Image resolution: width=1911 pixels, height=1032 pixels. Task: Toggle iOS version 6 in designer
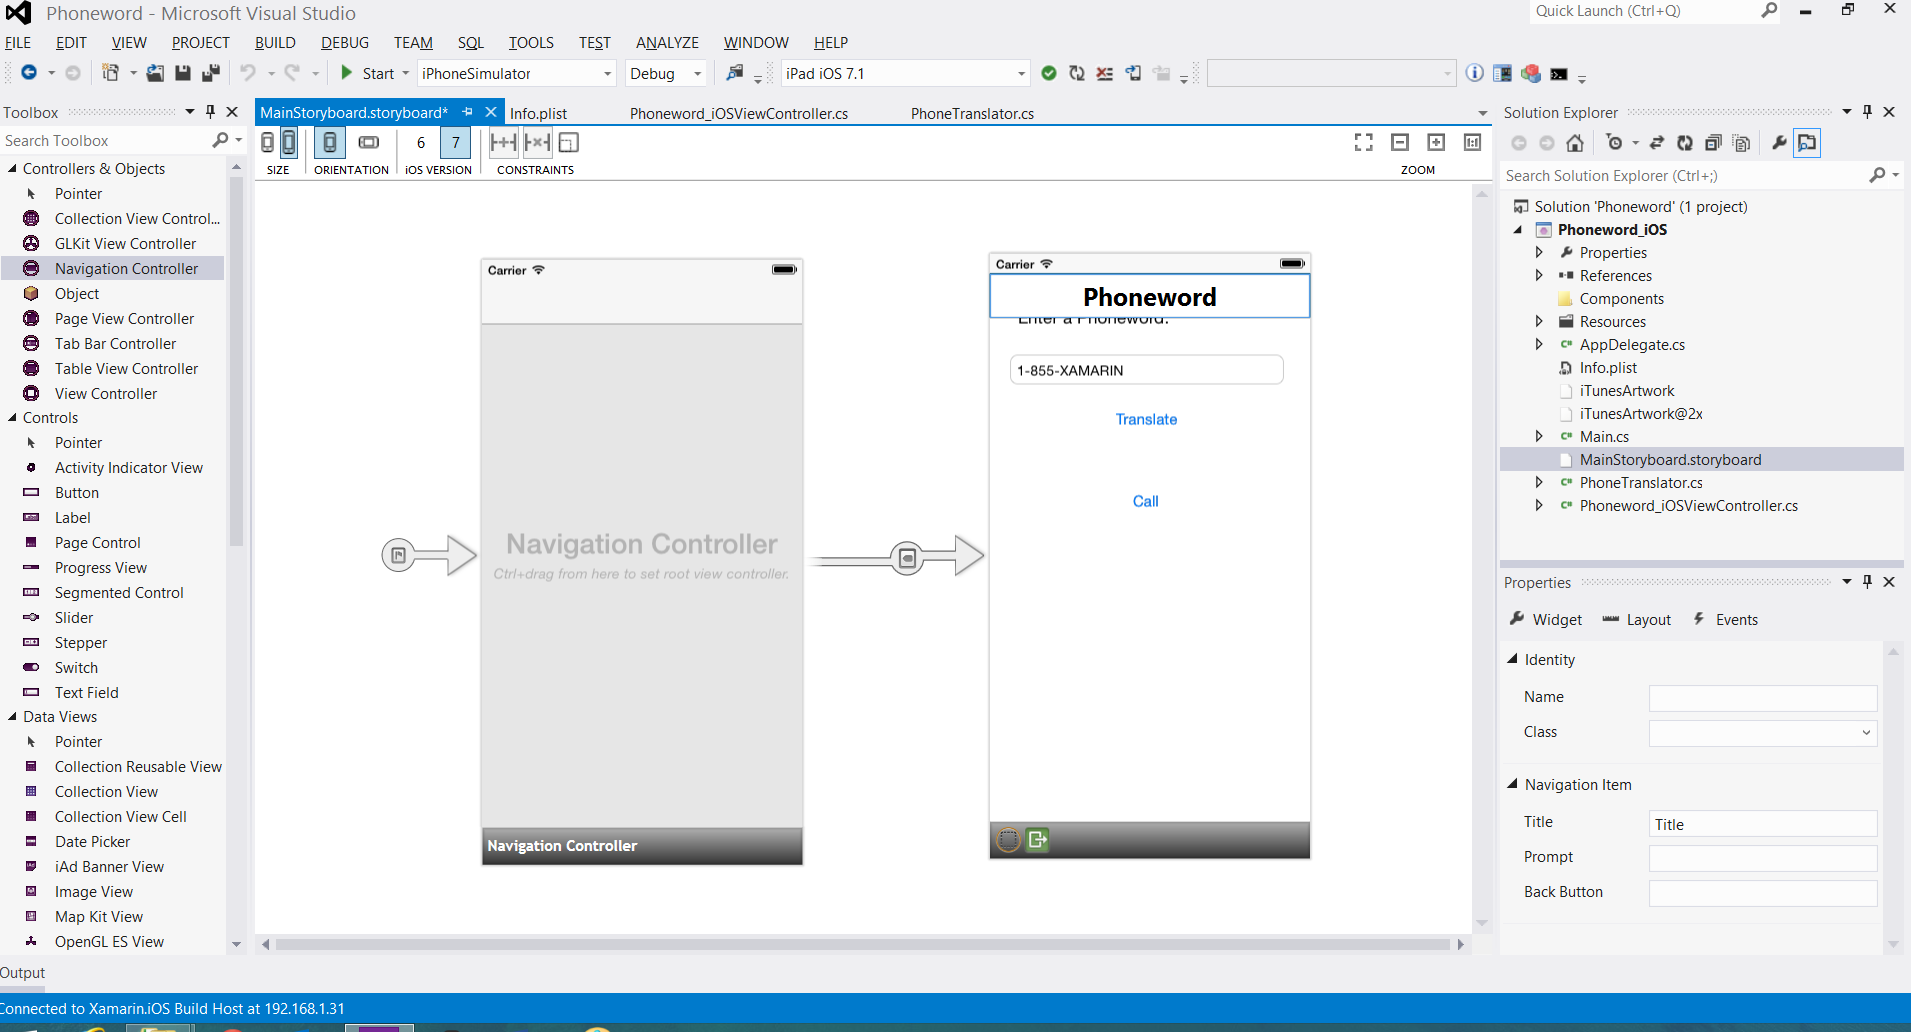421,143
